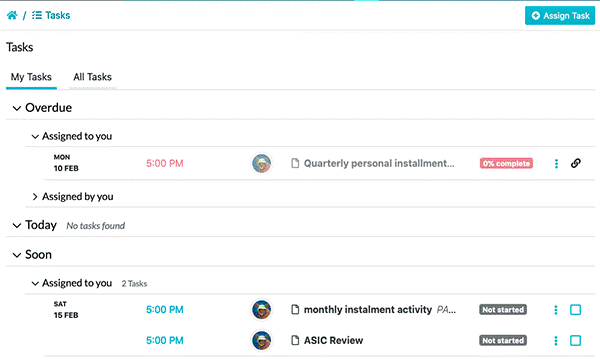Open monthly instalment activity task
The width and height of the screenshot is (600, 362).
pos(368,310)
